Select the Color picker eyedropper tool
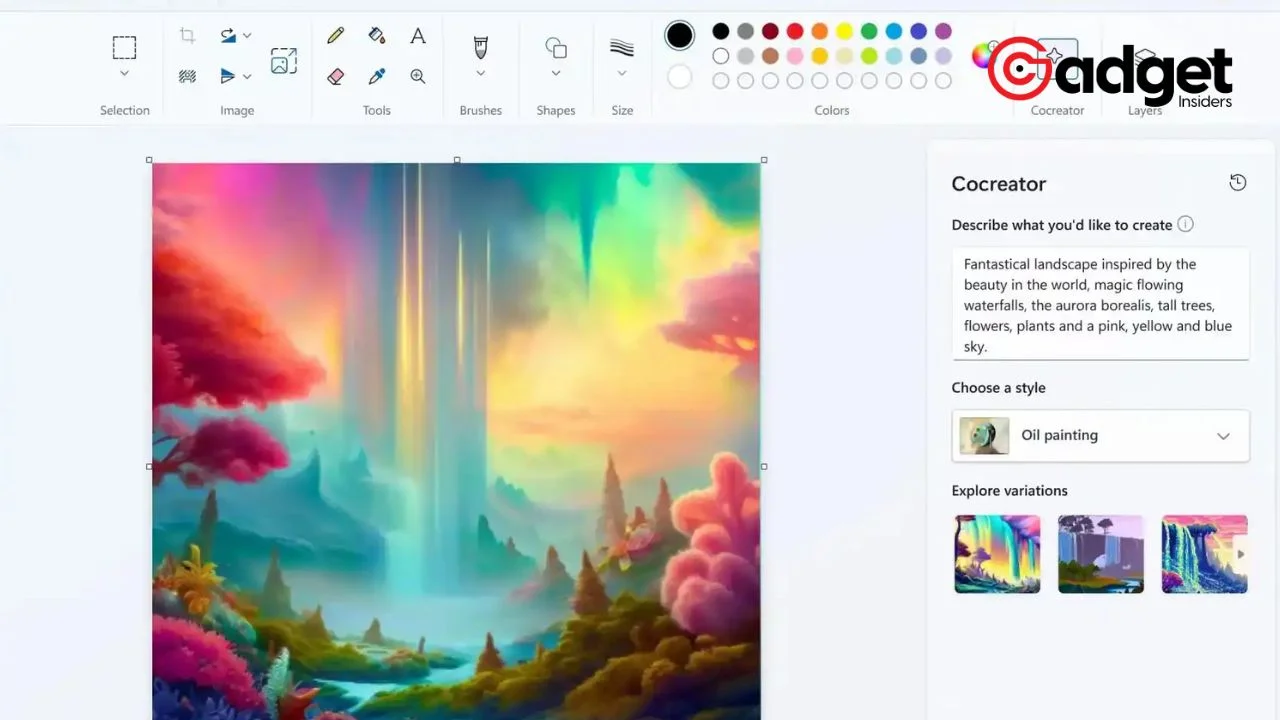The width and height of the screenshot is (1280, 720). 377,76
